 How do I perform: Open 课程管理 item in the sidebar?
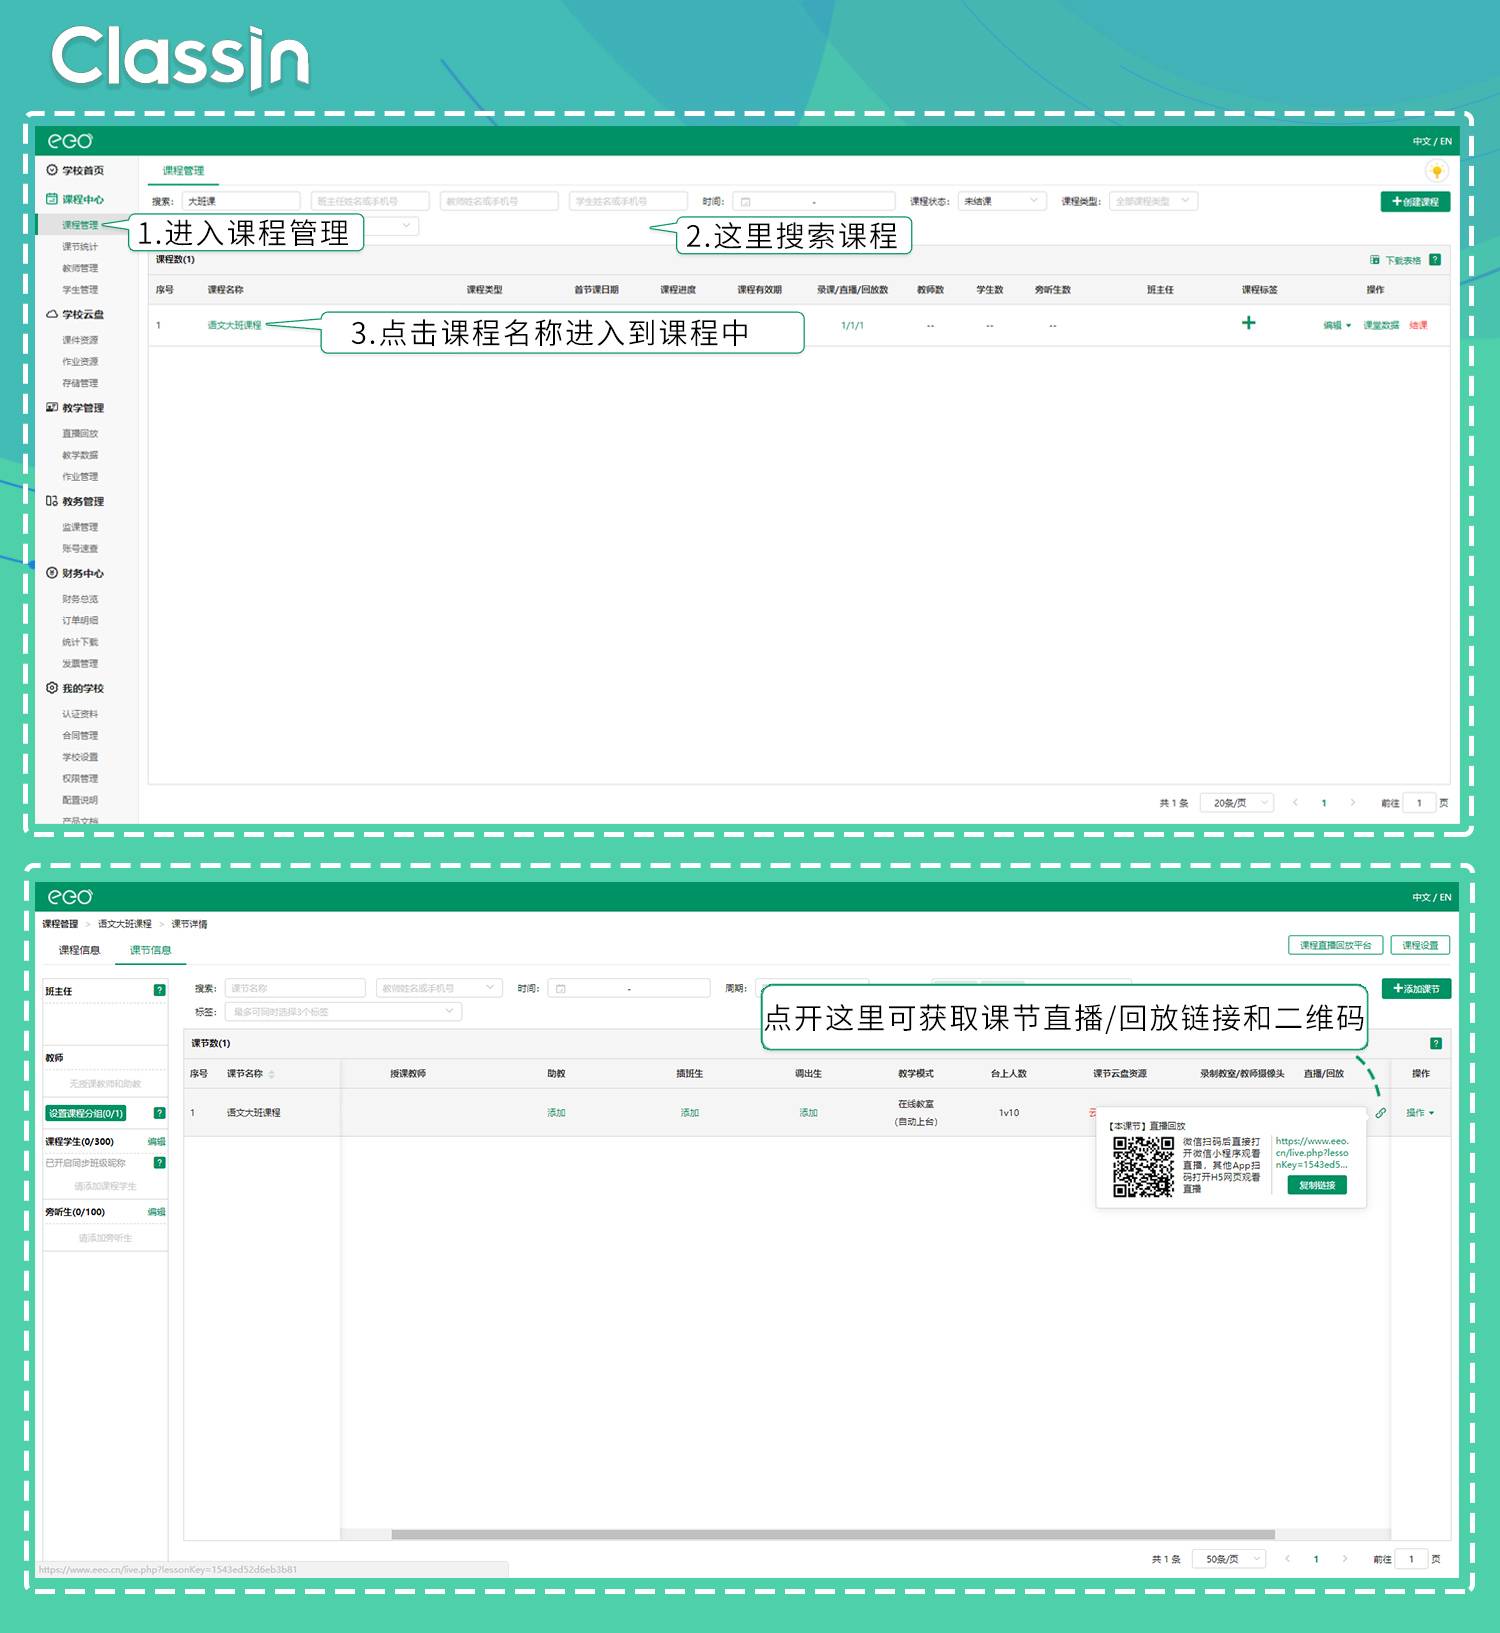[80, 225]
